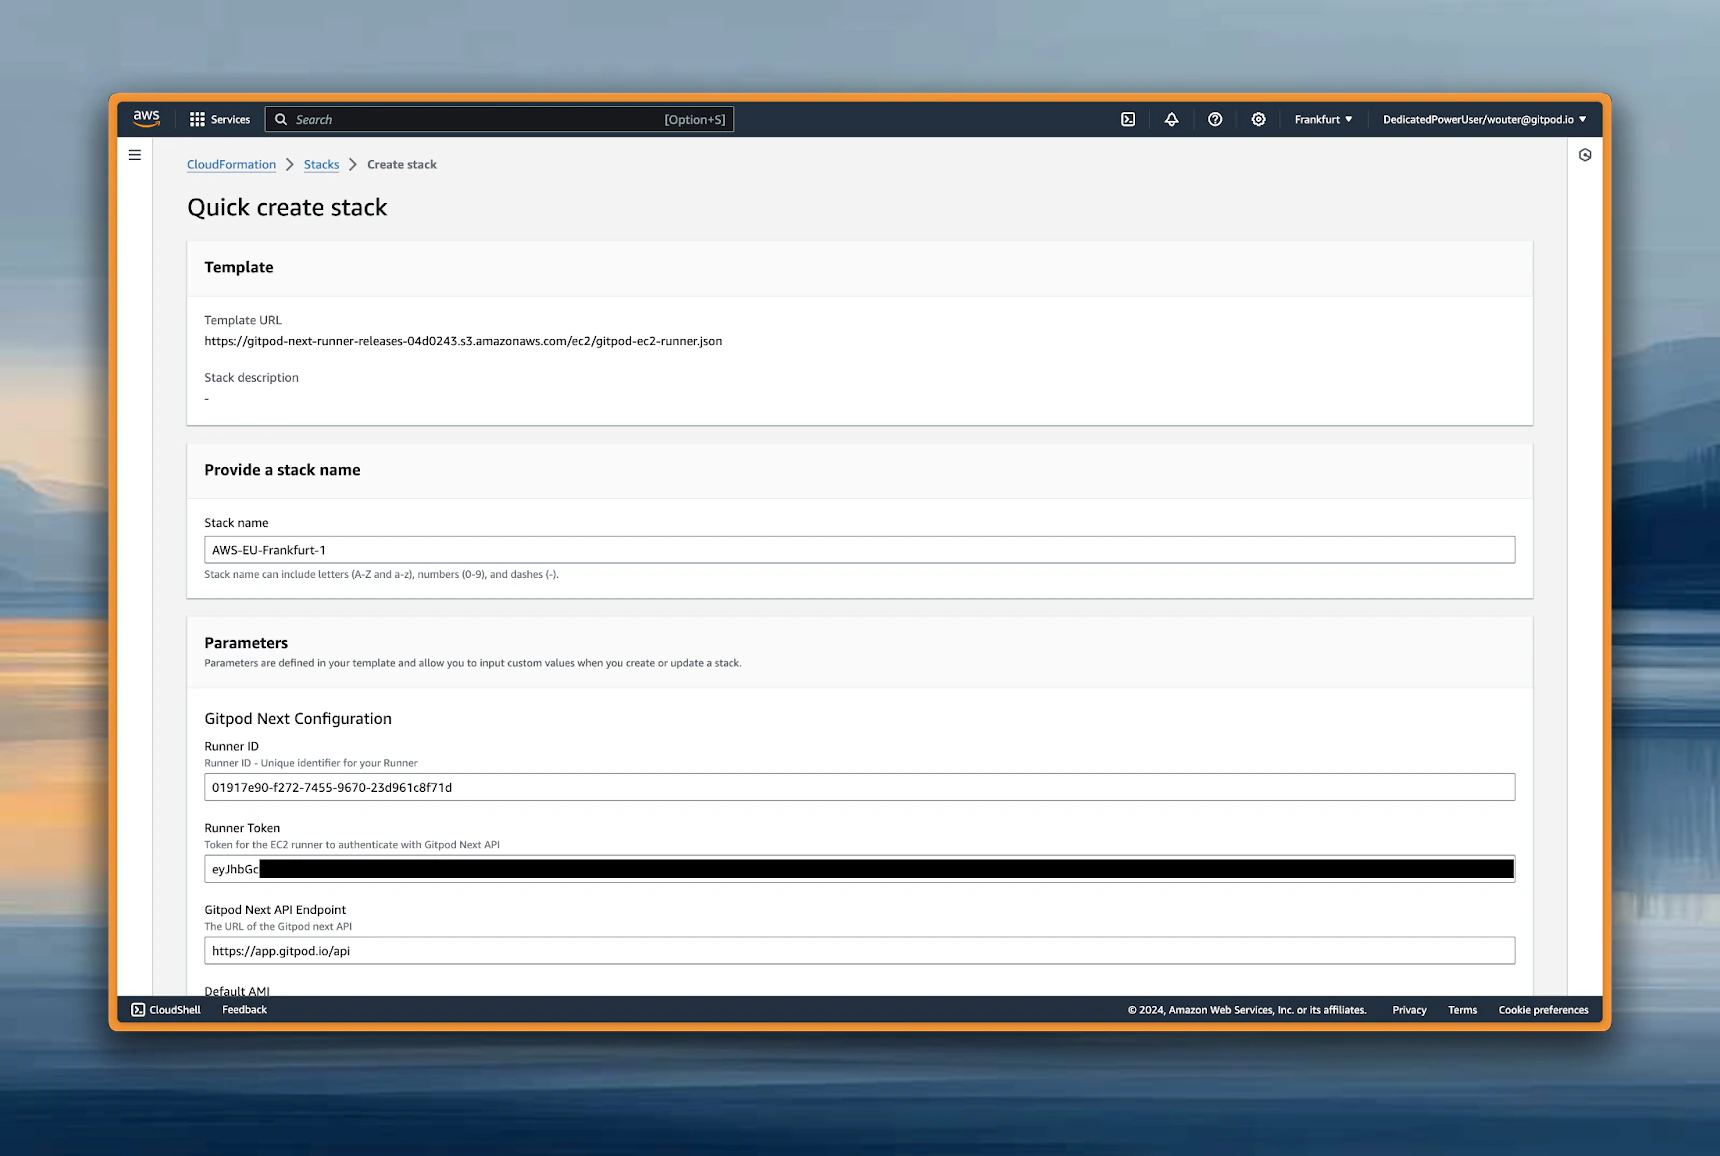Select the Create stack breadcrumb text
This screenshot has width=1720, height=1156.
click(402, 164)
